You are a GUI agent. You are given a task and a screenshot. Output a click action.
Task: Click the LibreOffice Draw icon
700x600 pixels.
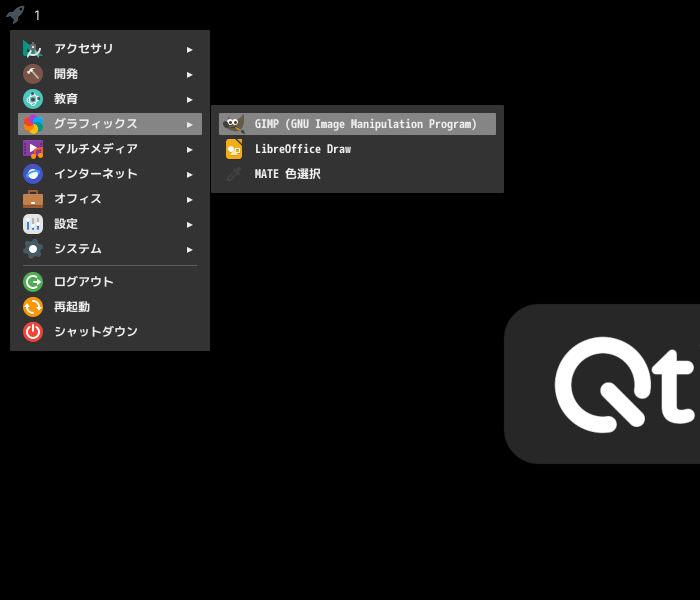234,149
